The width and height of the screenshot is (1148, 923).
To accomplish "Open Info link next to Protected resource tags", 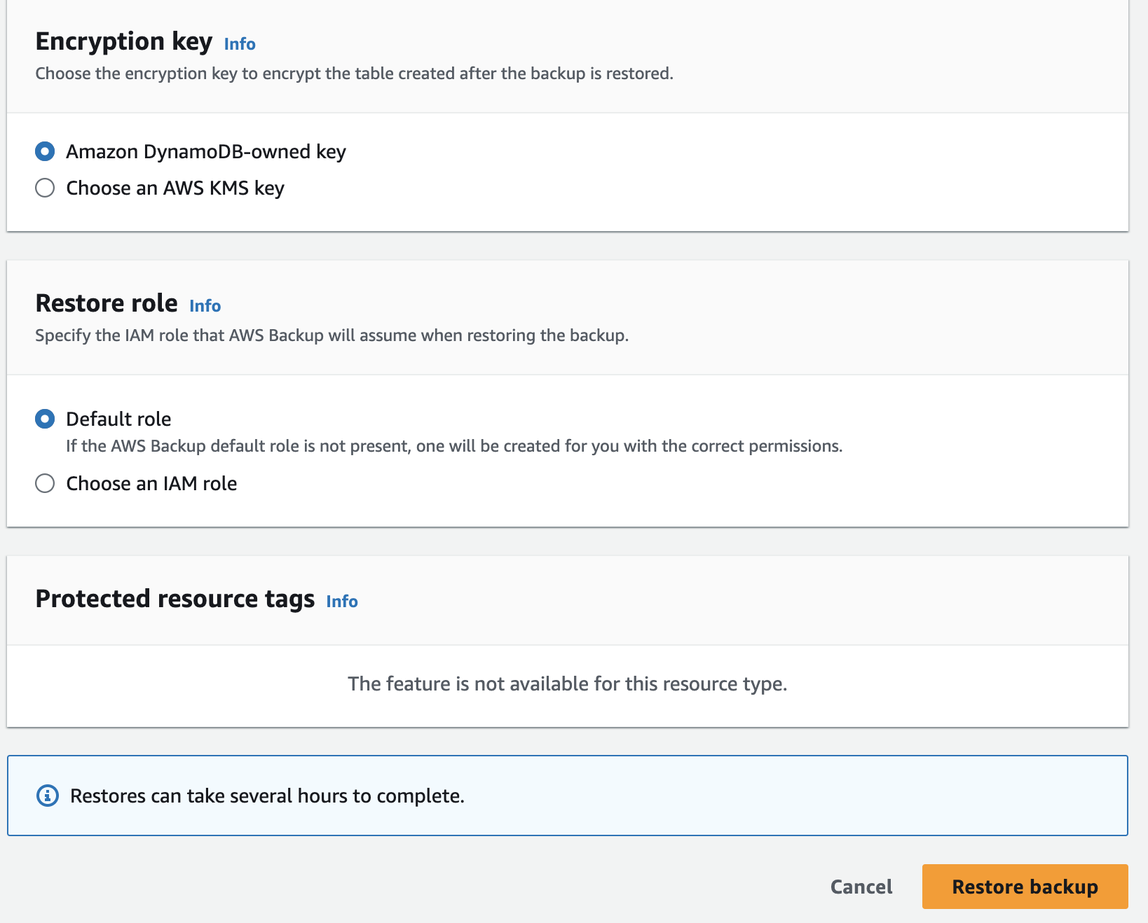I will click(342, 602).
